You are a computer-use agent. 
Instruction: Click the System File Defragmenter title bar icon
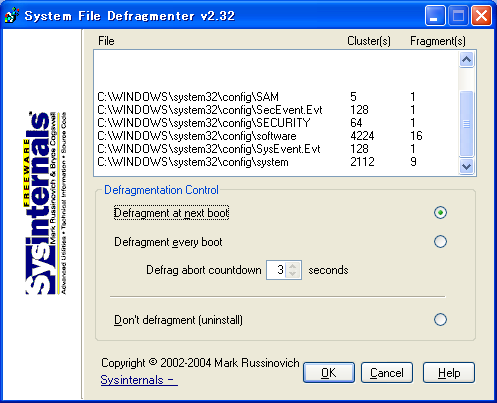12,15
